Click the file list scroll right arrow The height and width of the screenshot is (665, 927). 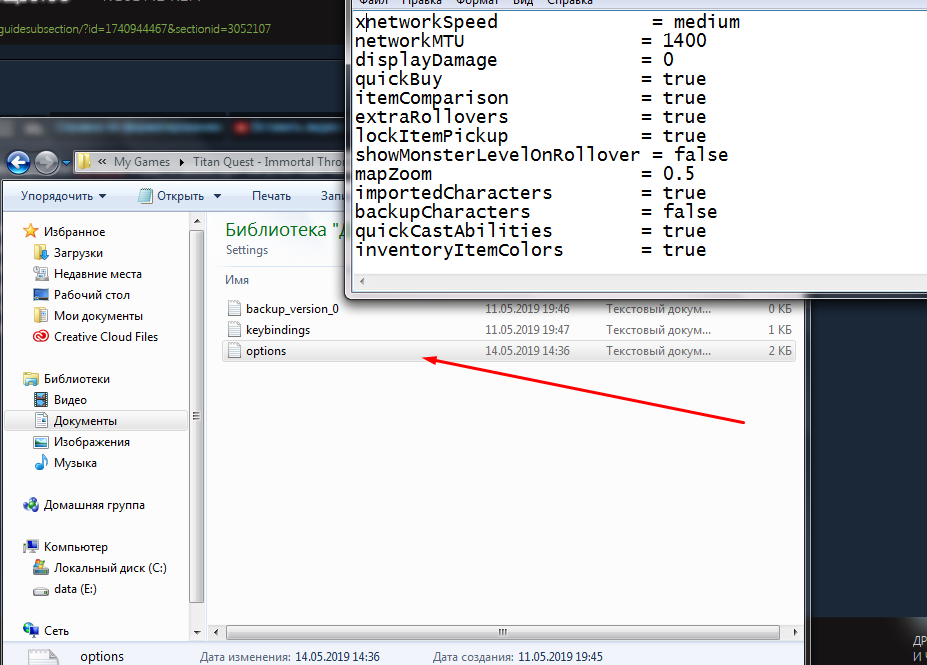pos(795,632)
